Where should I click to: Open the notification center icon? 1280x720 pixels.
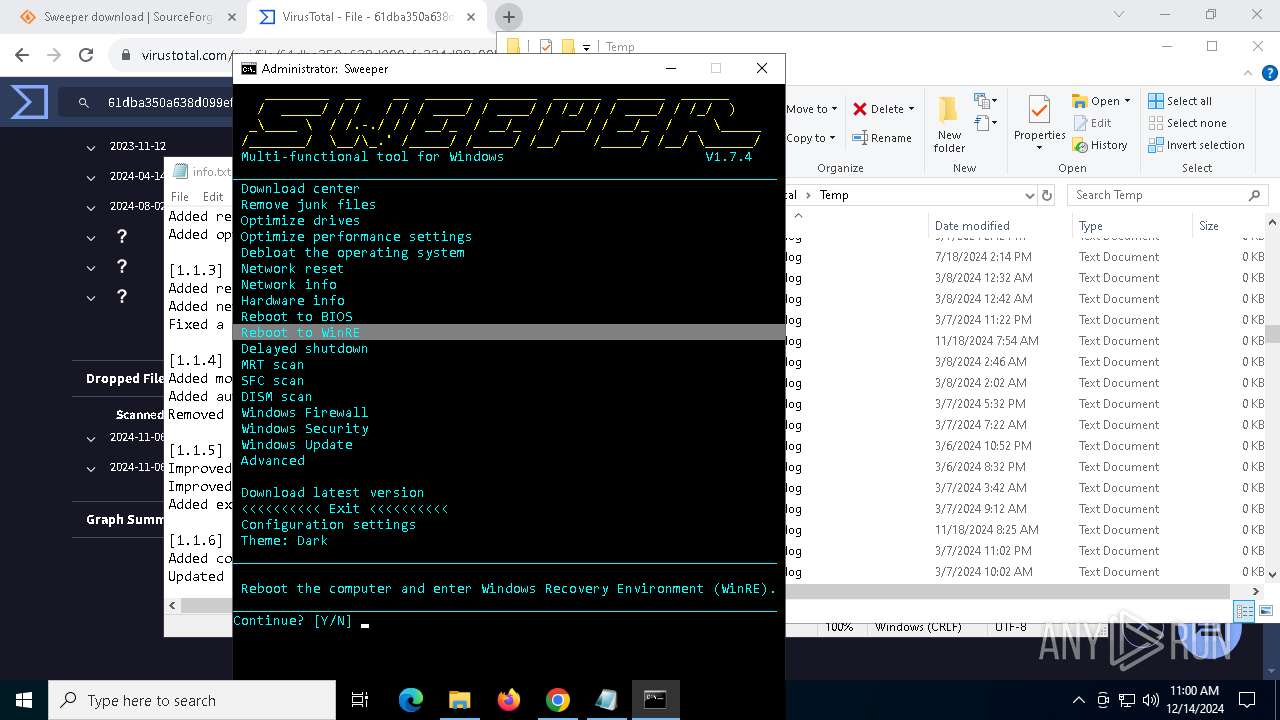point(1247,700)
